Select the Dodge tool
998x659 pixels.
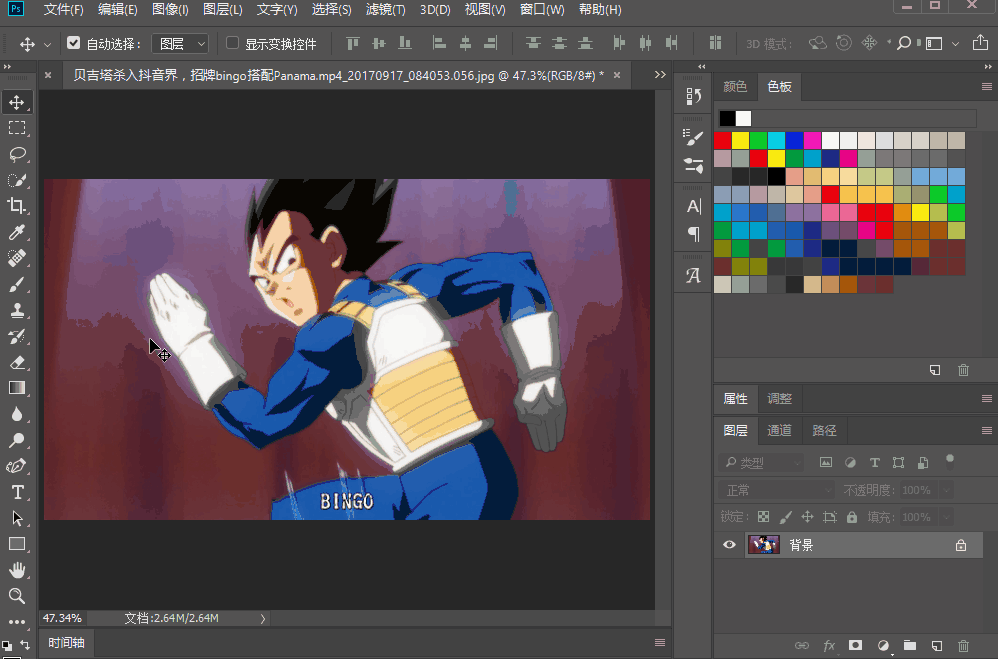point(17,440)
